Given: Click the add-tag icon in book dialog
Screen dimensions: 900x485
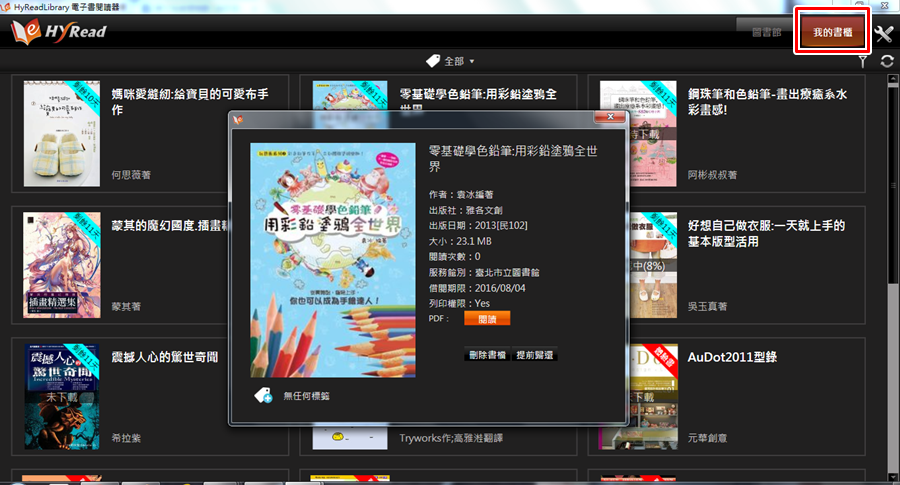Looking at the screenshot, I should [263, 396].
